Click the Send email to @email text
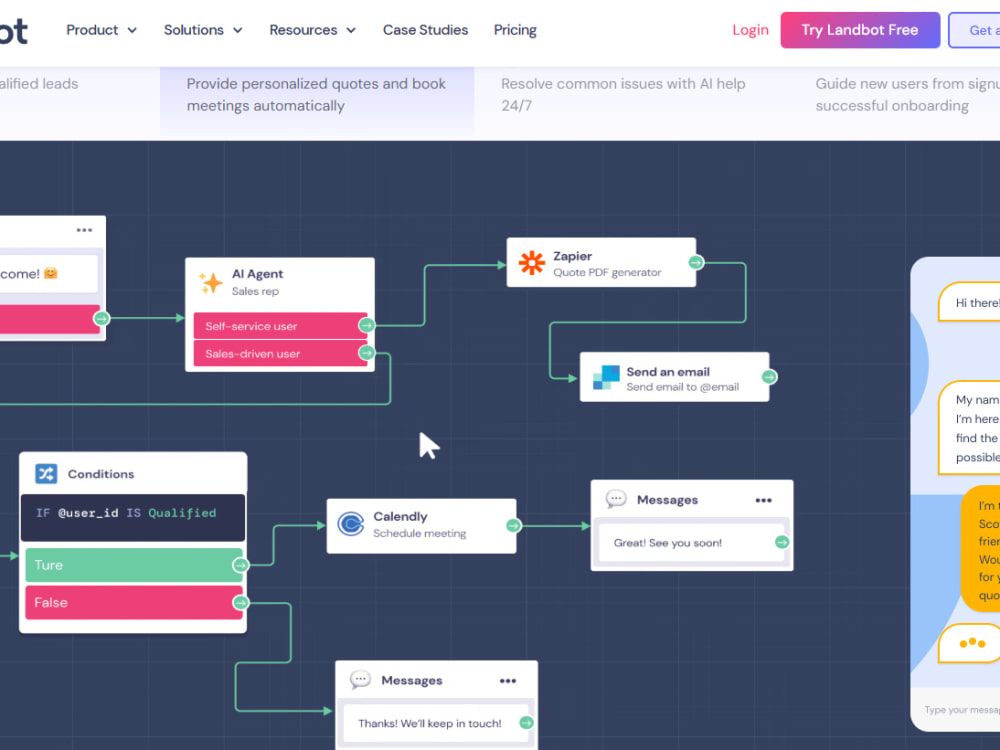Viewport: 1000px width, 750px height. [682, 386]
